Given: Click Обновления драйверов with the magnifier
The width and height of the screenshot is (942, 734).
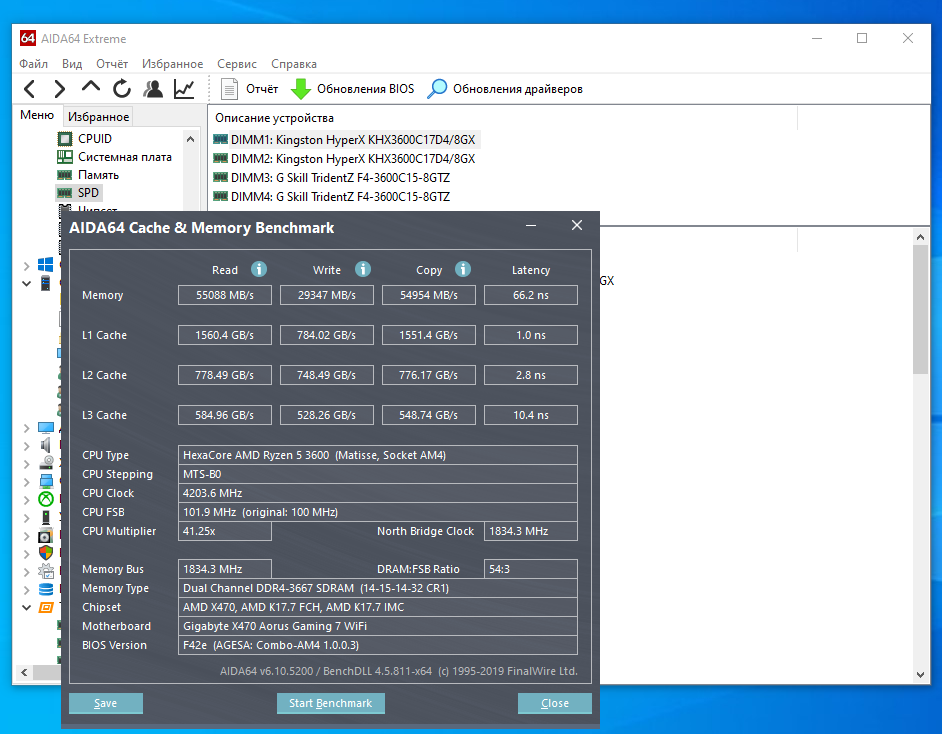Looking at the screenshot, I should (505, 89).
